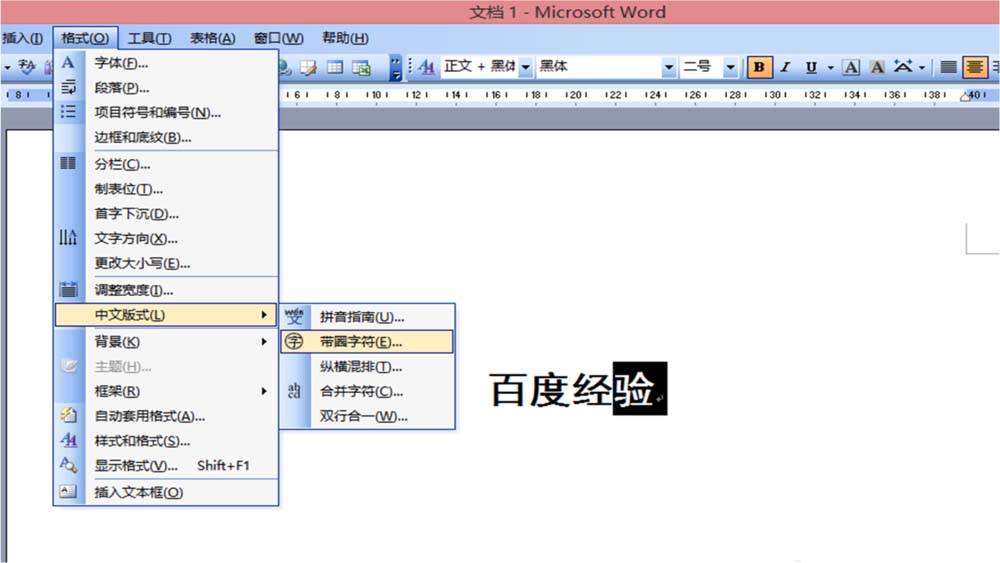Screen dimensions: 1000x563
Task: Open 拼音指南 phonetic guide
Action: 361,317
